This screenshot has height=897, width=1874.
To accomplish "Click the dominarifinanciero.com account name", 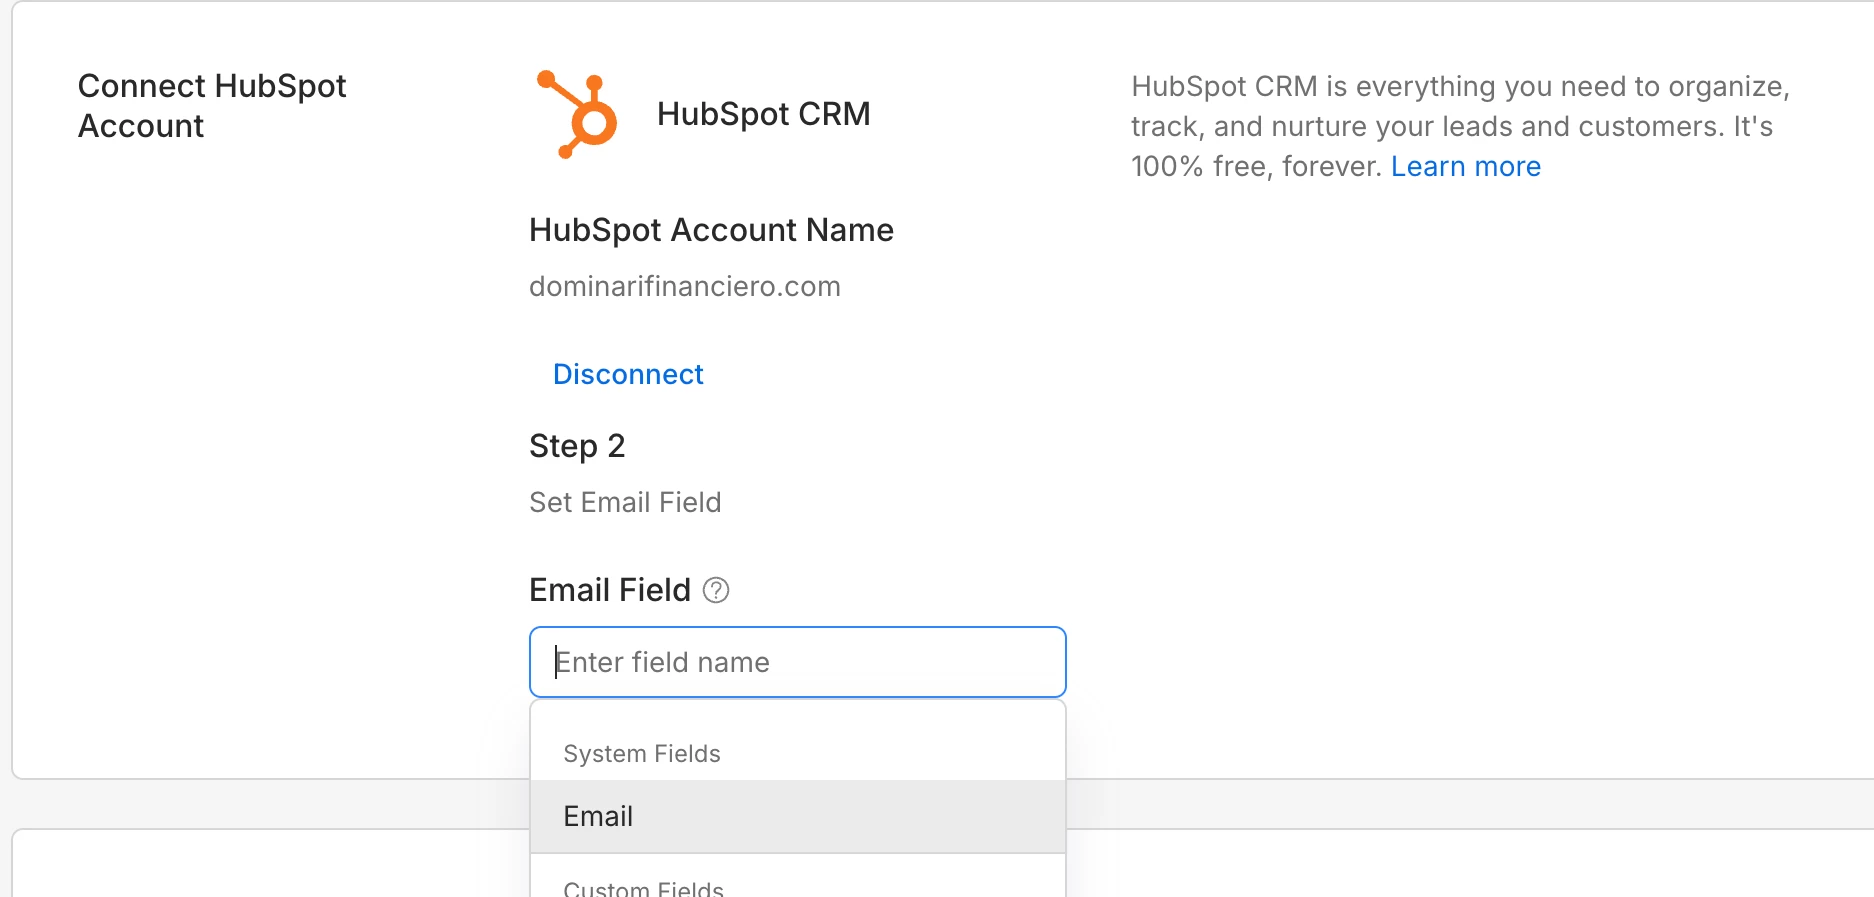I will 685,286.
